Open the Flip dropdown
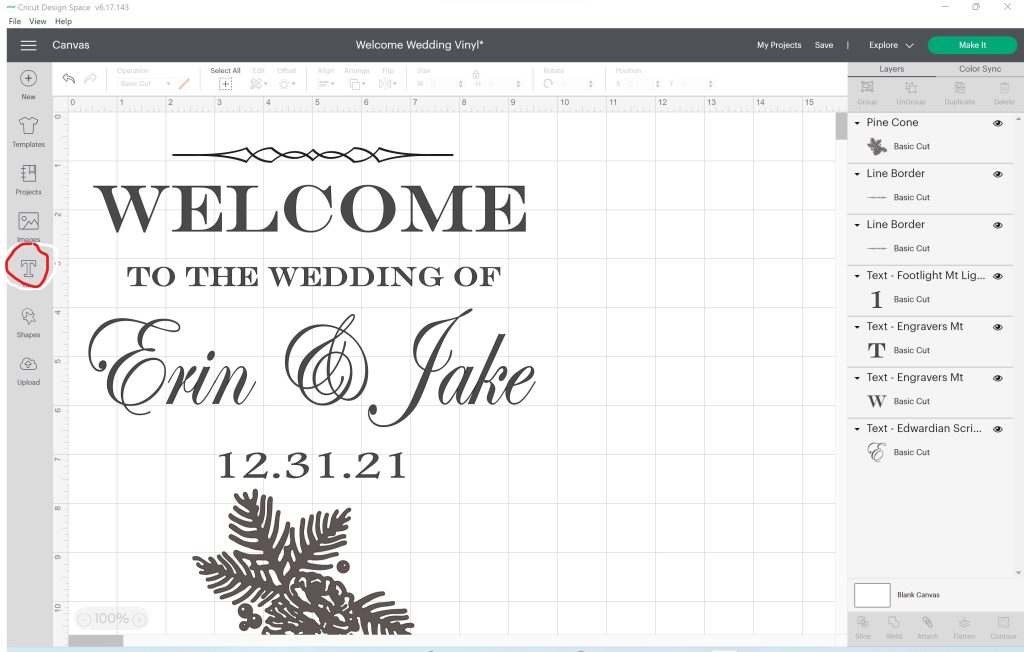The height and width of the screenshot is (652, 1024). (x=387, y=84)
